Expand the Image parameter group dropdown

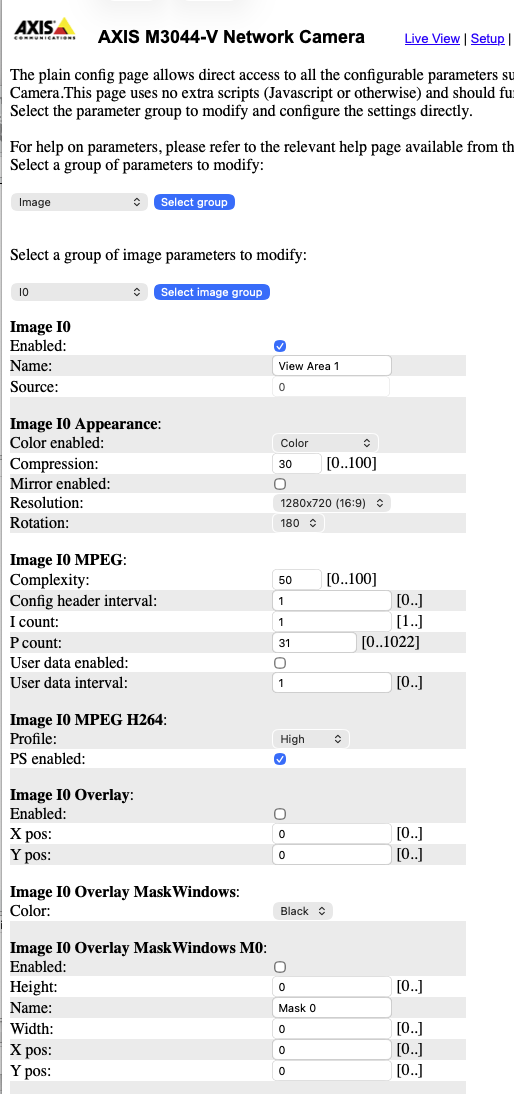(x=80, y=202)
